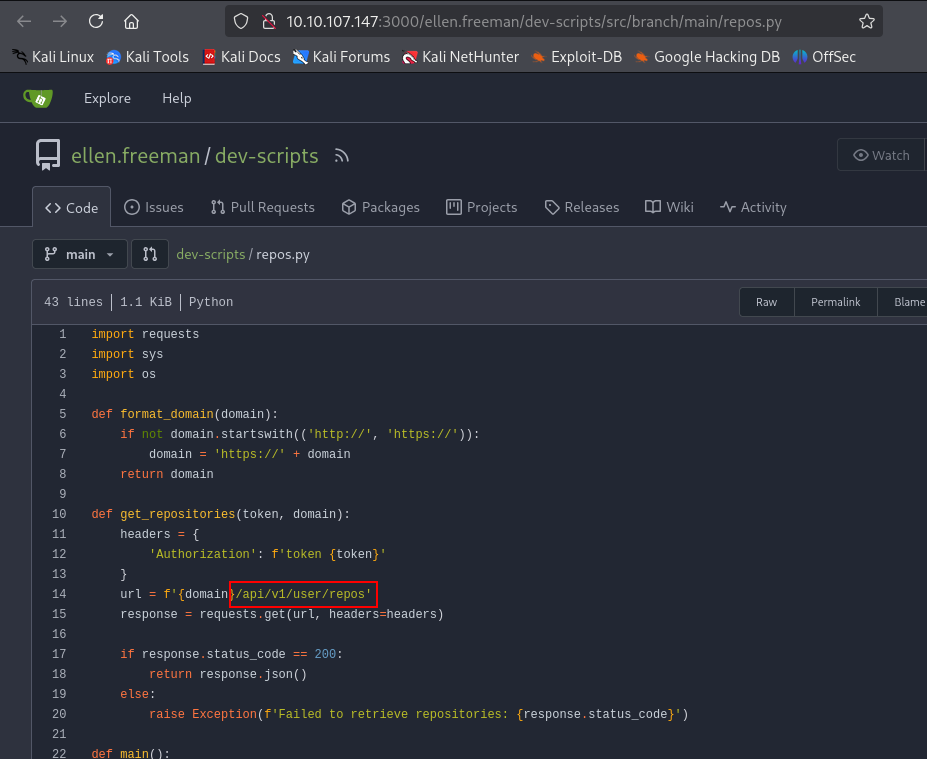
Task: Open the dev-scripts repository title link
Action: [267, 156]
